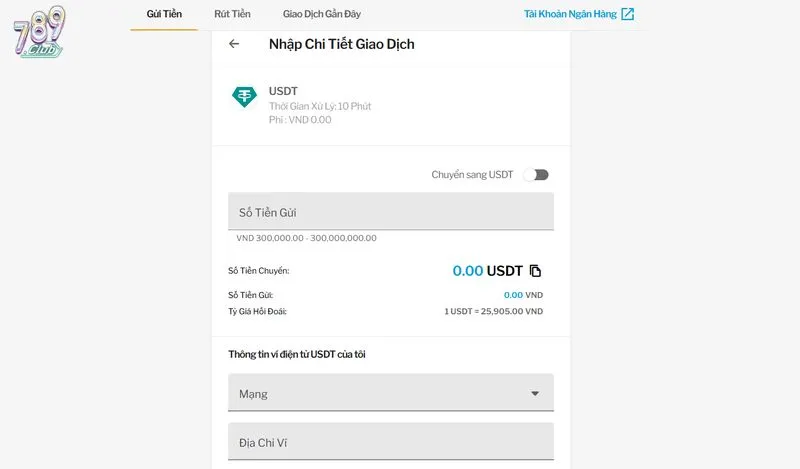Click the Địa Chỉ Ví input field
Viewport: 800px width, 469px height.
pyautogui.click(x=391, y=441)
